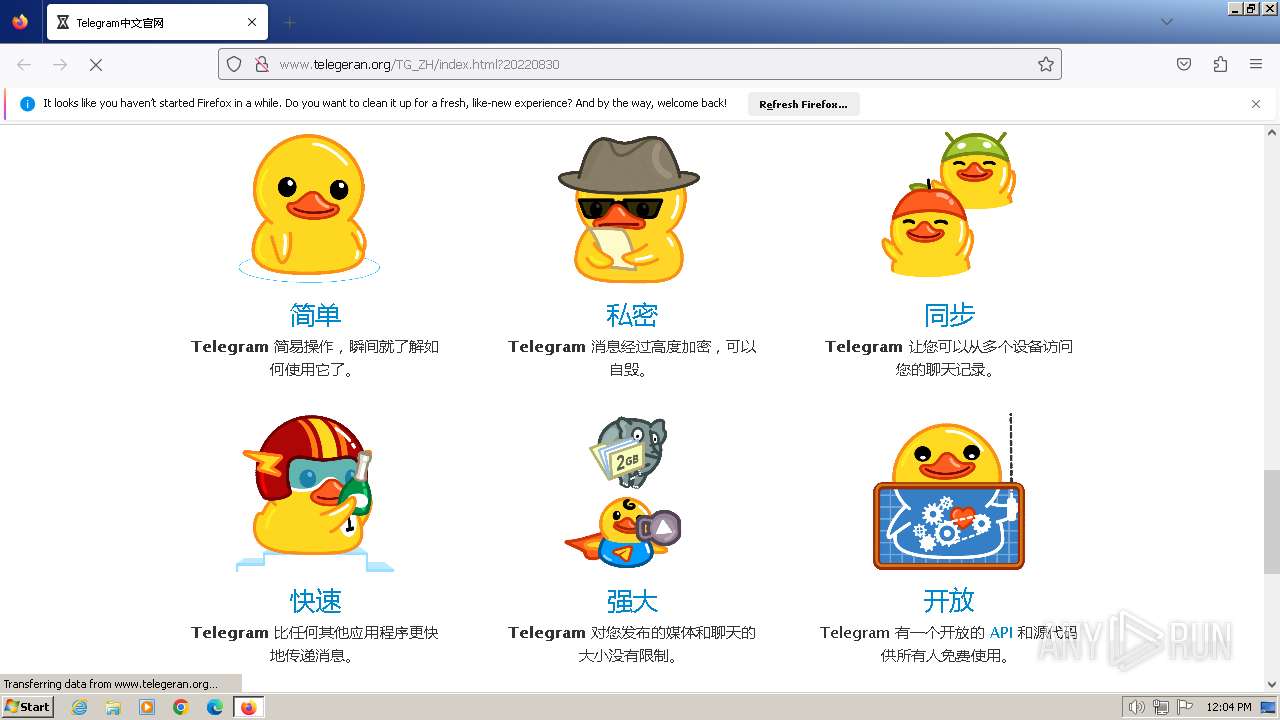Image resolution: width=1280 pixels, height=720 pixels.
Task: Stop loading the page
Action: (96, 64)
